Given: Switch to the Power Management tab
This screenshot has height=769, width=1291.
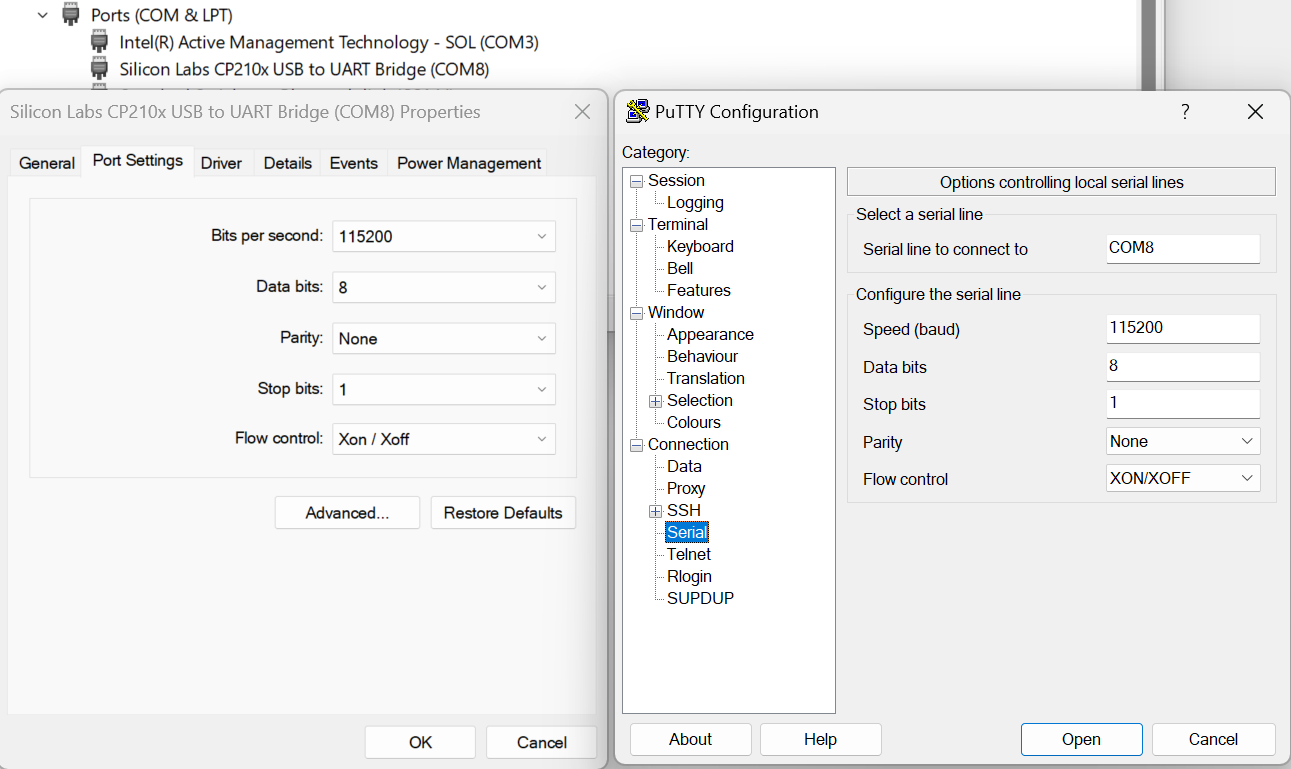Looking at the screenshot, I should coord(469,163).
